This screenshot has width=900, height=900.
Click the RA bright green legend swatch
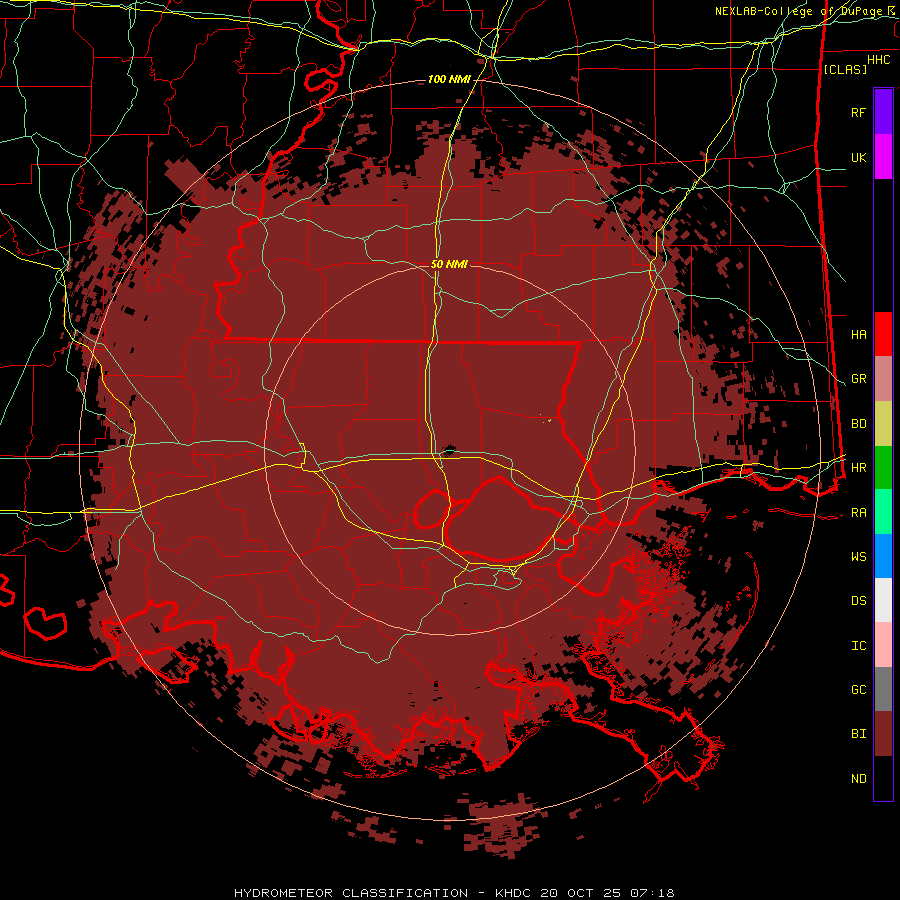(x=883, y=512)
